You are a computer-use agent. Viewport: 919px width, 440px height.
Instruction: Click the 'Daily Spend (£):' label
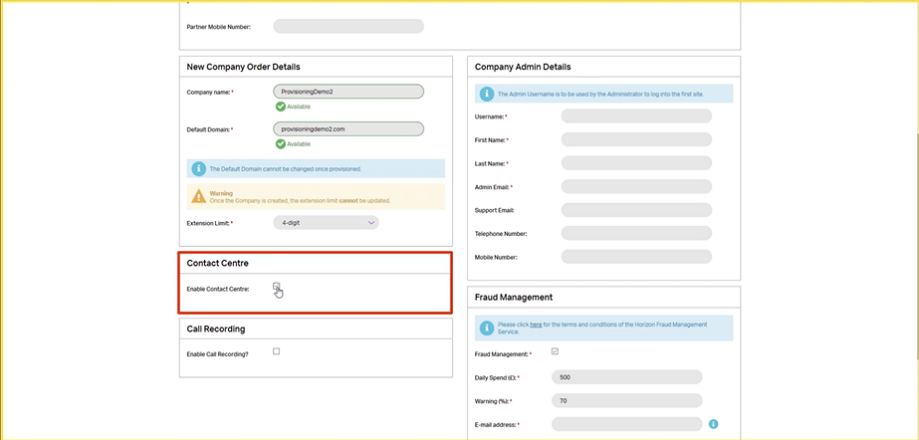(x=496, y=378)
